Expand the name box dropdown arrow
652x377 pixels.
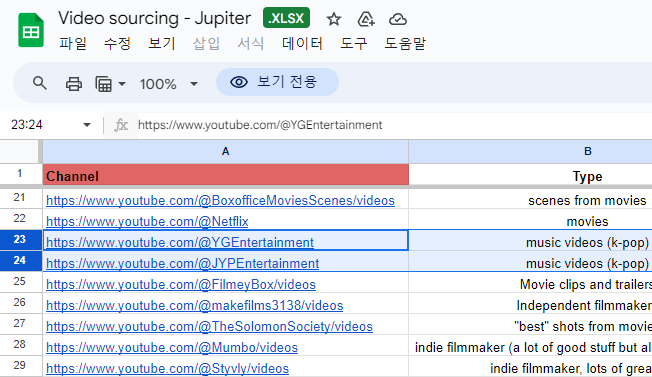86,125
